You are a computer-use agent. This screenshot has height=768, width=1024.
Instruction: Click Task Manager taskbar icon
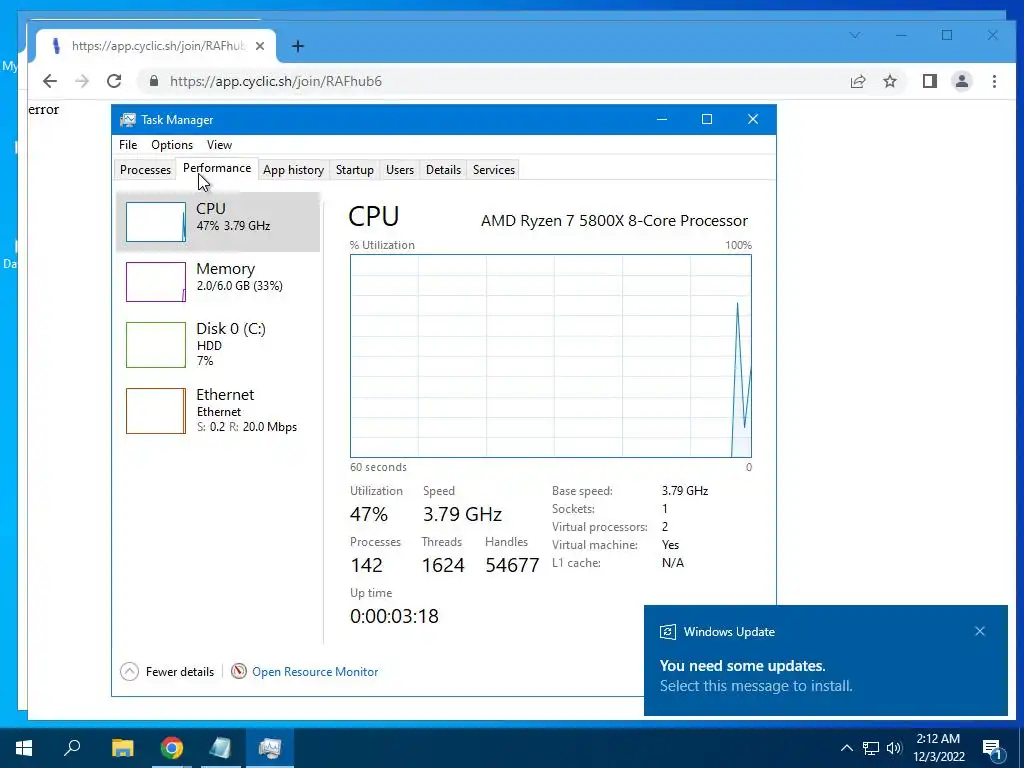click(x=270, y=748)
